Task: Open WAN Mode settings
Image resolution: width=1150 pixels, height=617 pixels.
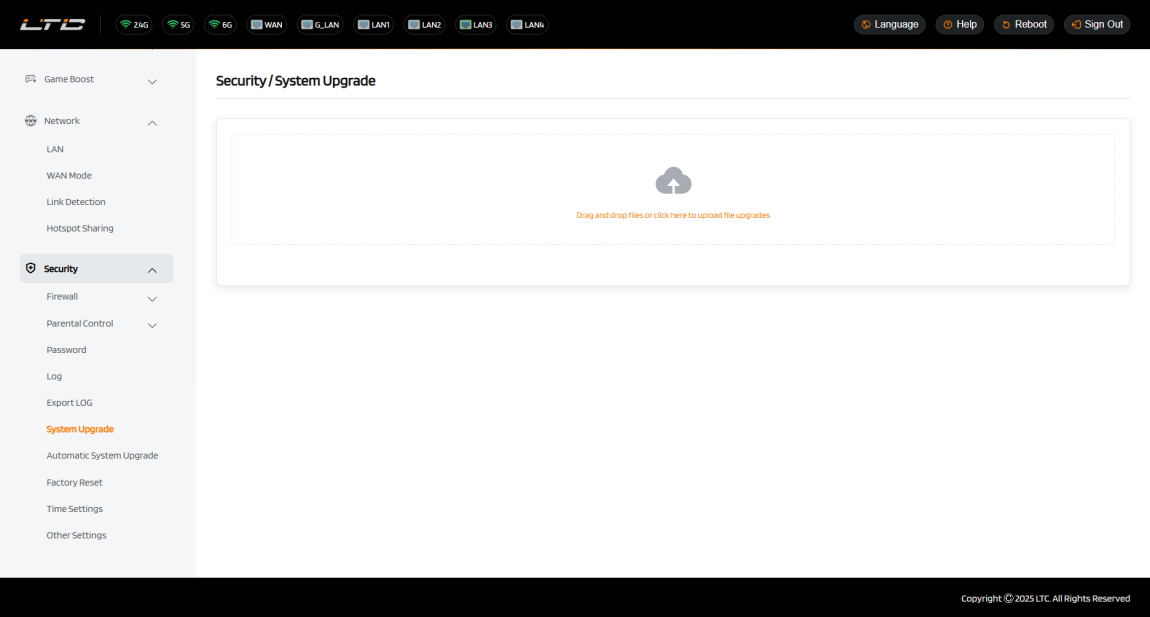Action: pos(69,176)
